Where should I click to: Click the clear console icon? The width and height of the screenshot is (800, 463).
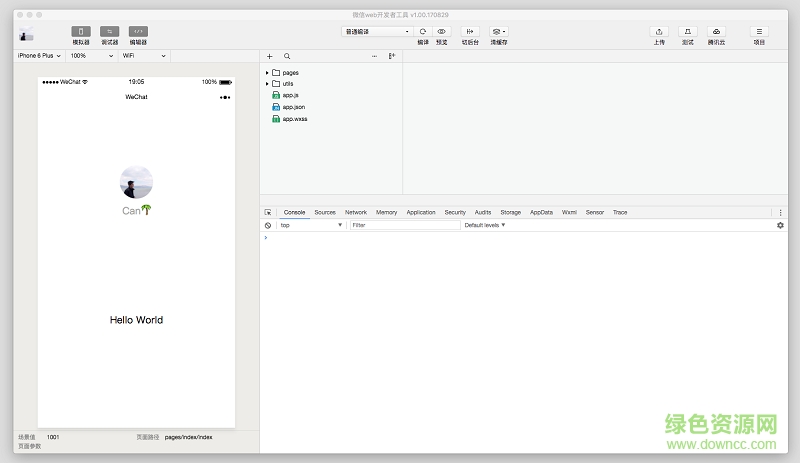(268, 225)
